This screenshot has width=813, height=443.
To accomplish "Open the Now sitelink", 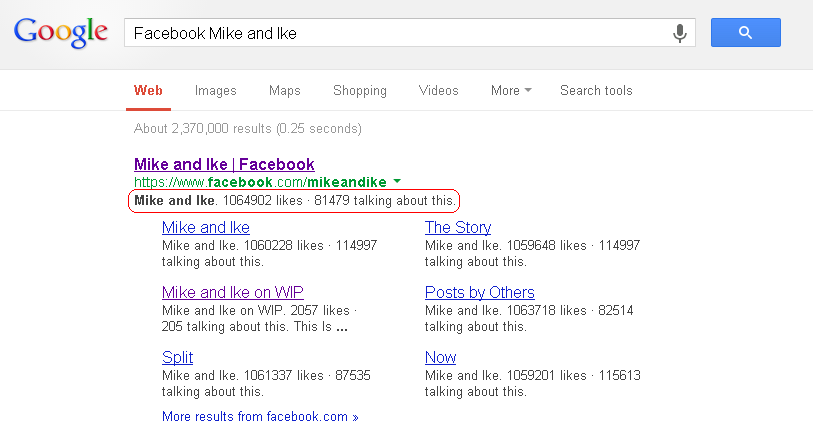I will pyautogui.click(x=441, y=357).
